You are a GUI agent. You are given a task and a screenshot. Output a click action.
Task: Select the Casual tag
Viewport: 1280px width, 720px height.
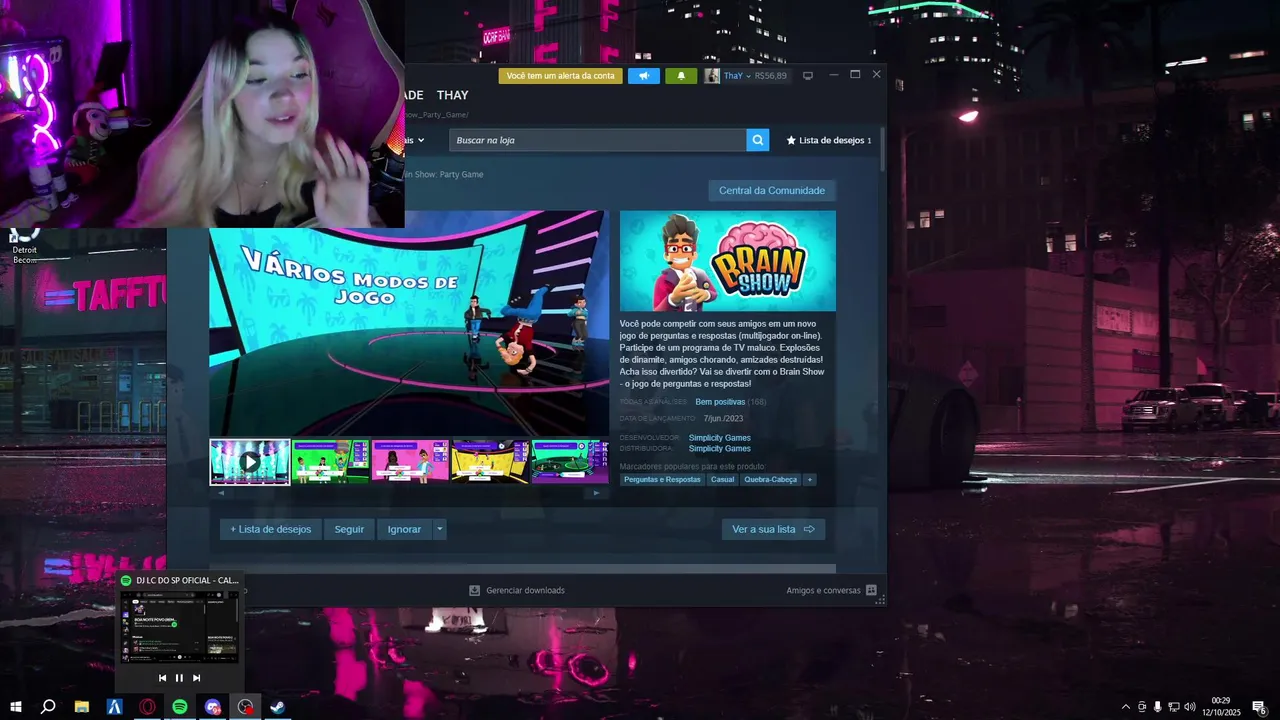[x=722, y=480]
